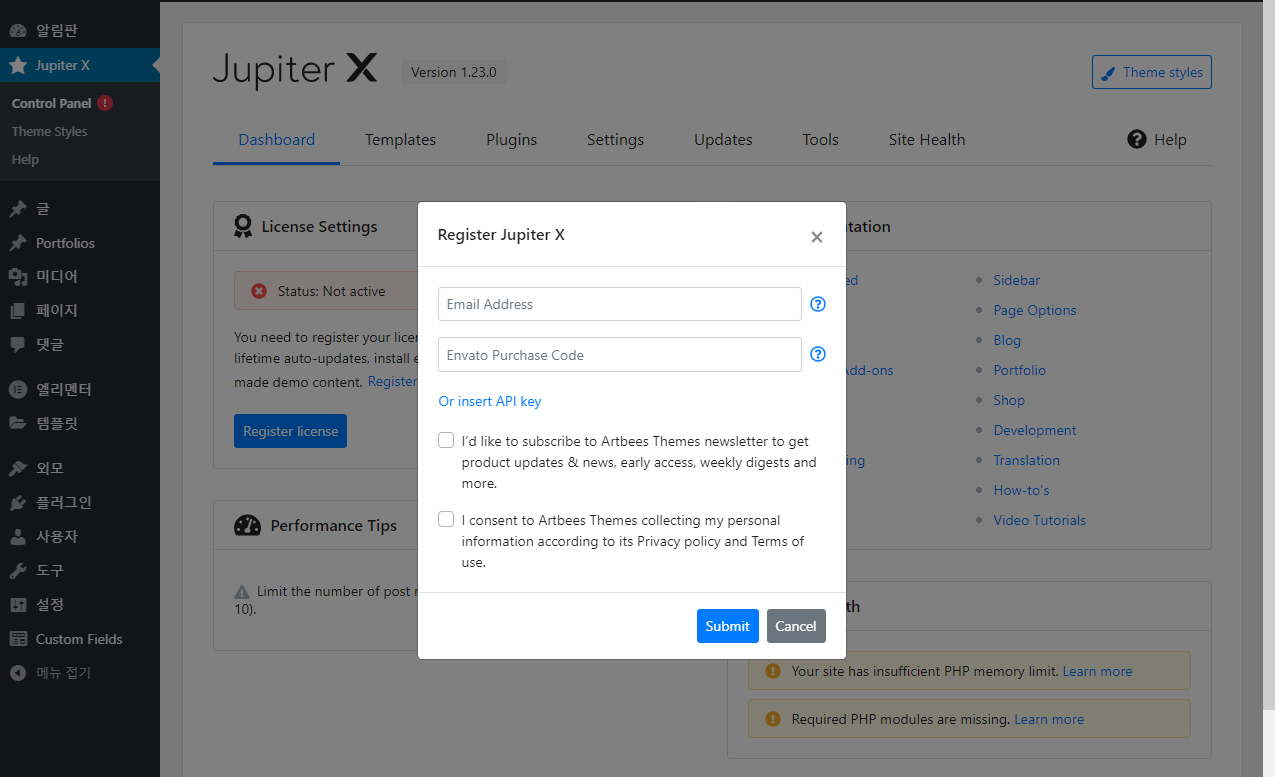Open the Shop documentation link
Viewport: 1275px width, 777px height.
pos(1009,400)
